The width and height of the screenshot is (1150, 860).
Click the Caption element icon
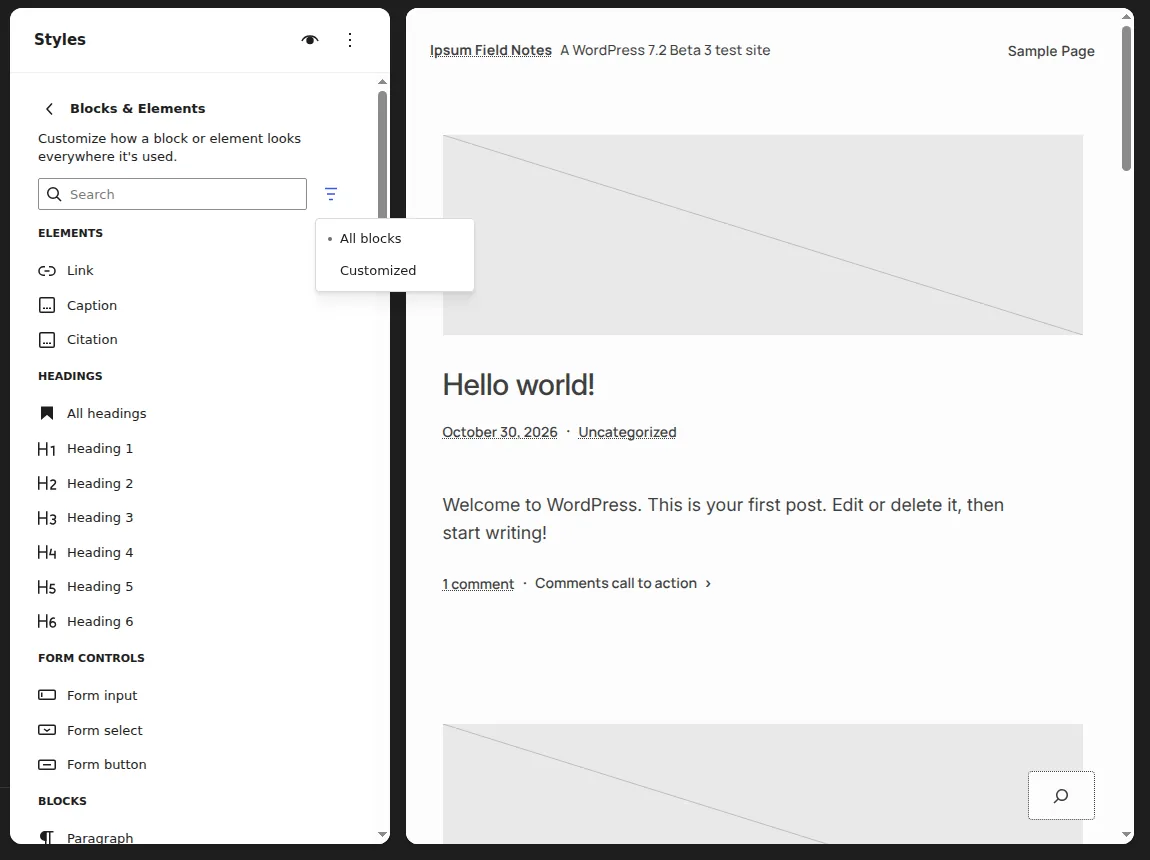point(47,305)
